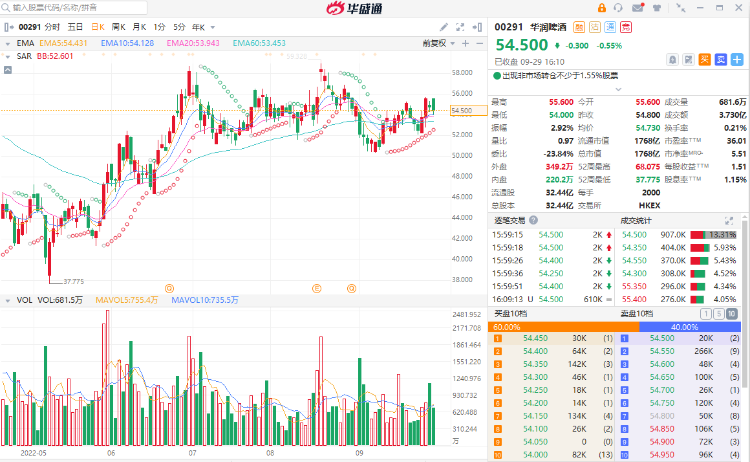The width and height of the screenshot is (750, 462).
Task: Toggle the left panel collapse icon beside 00291
Action: tap(9, 27)
